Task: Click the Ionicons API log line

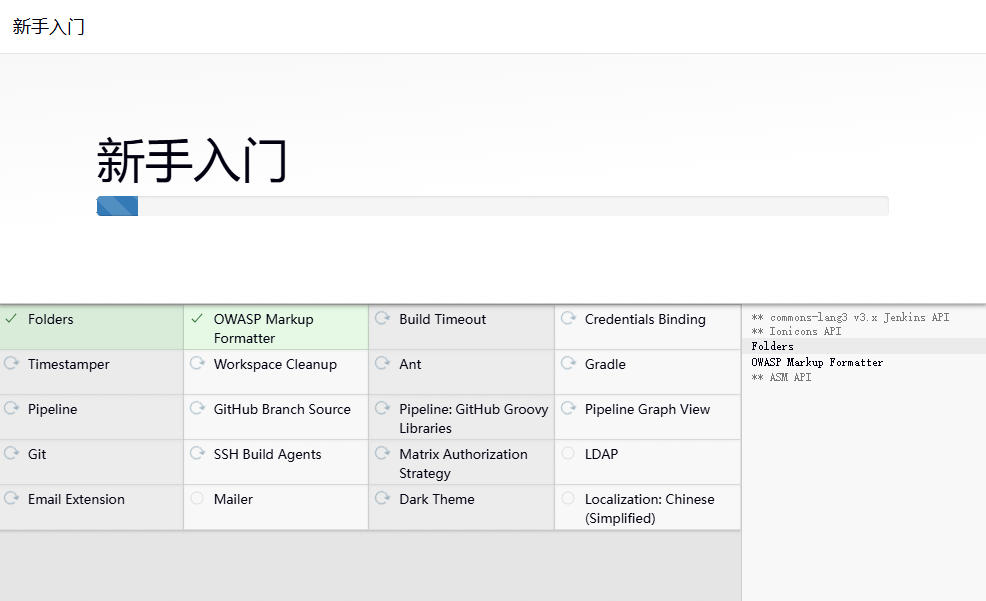Action: [x=796, y=331]
